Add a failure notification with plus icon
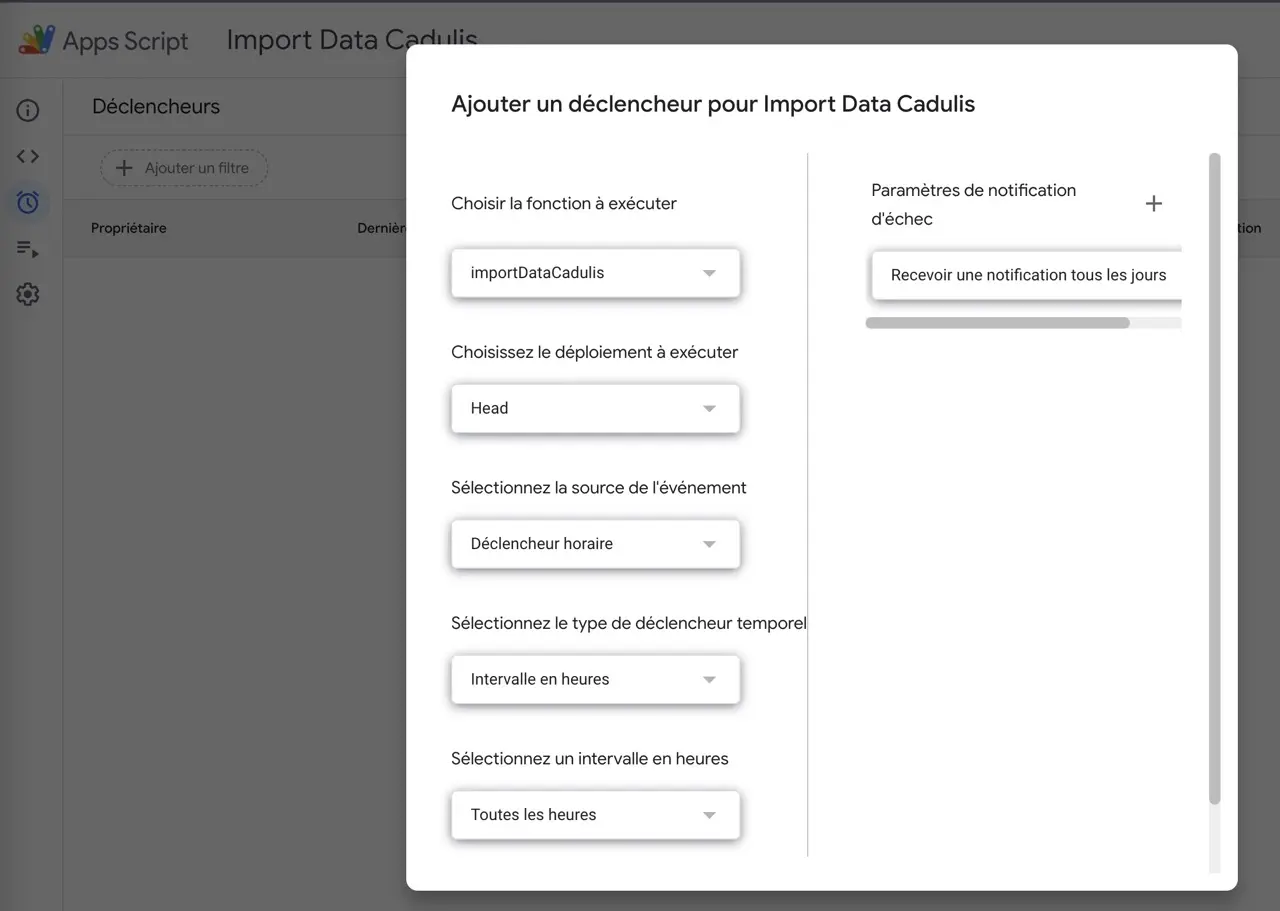The image size is (1280, 911). click(1153, 204)
